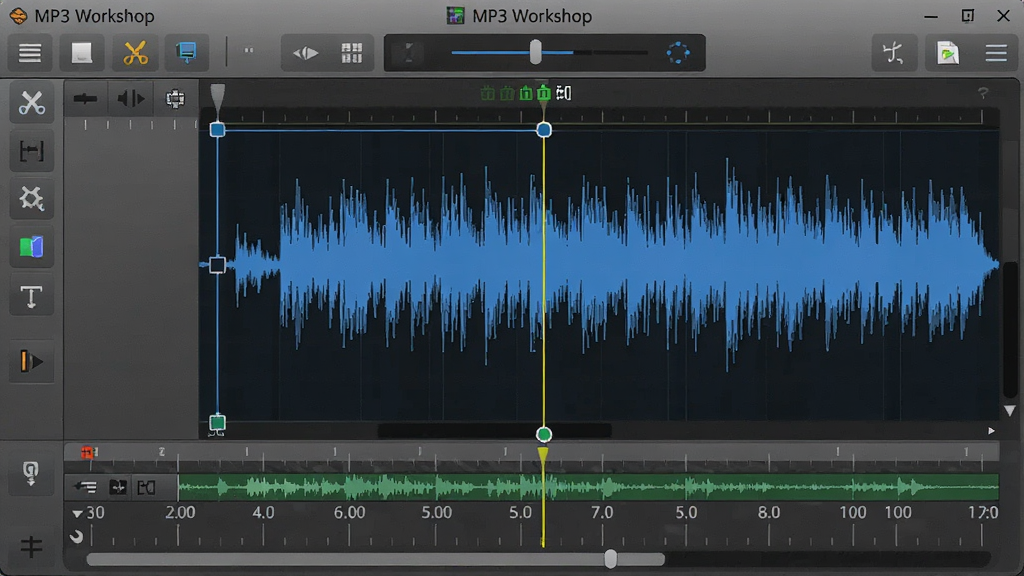Screen dimensions: 1024x576
Task: Click the split branch icon at top right
Action: point(893,53)
